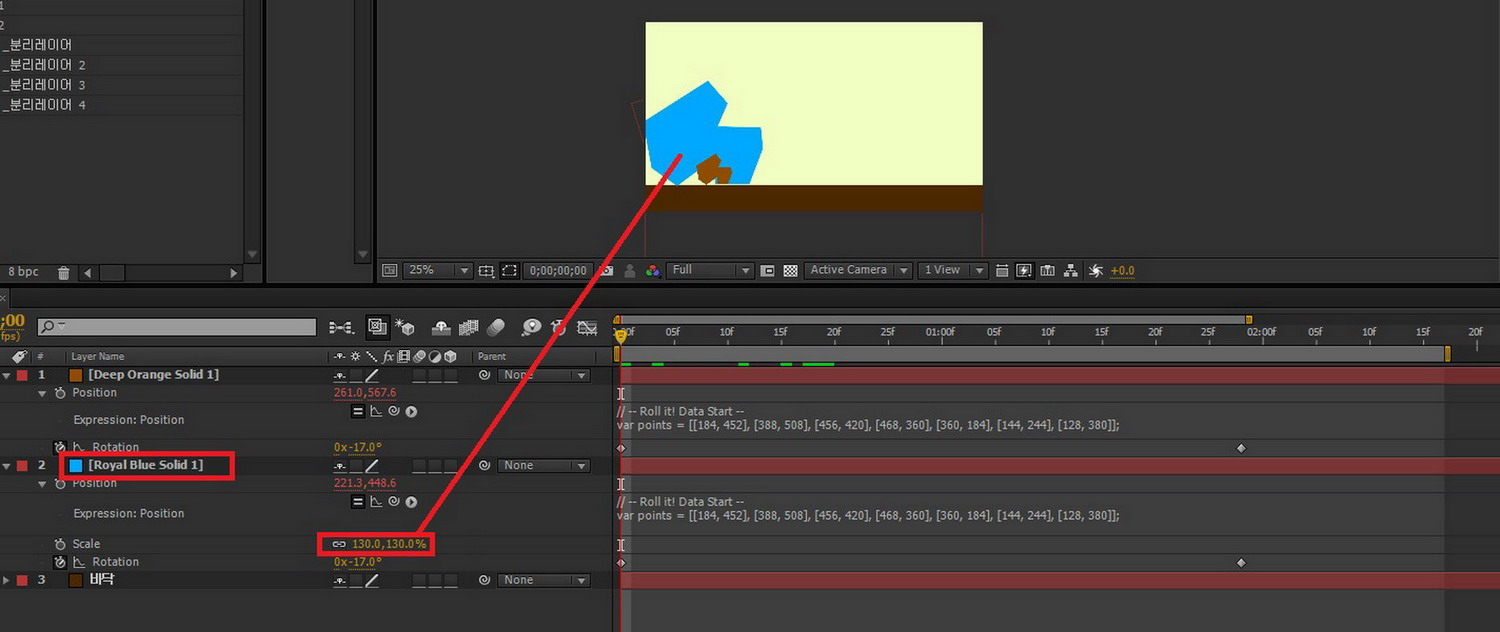The height and width of the screenshot is (632, 1500).
Task: Select Royal Blue Rotation value 0x-17.0°
Action: (358, 562)
